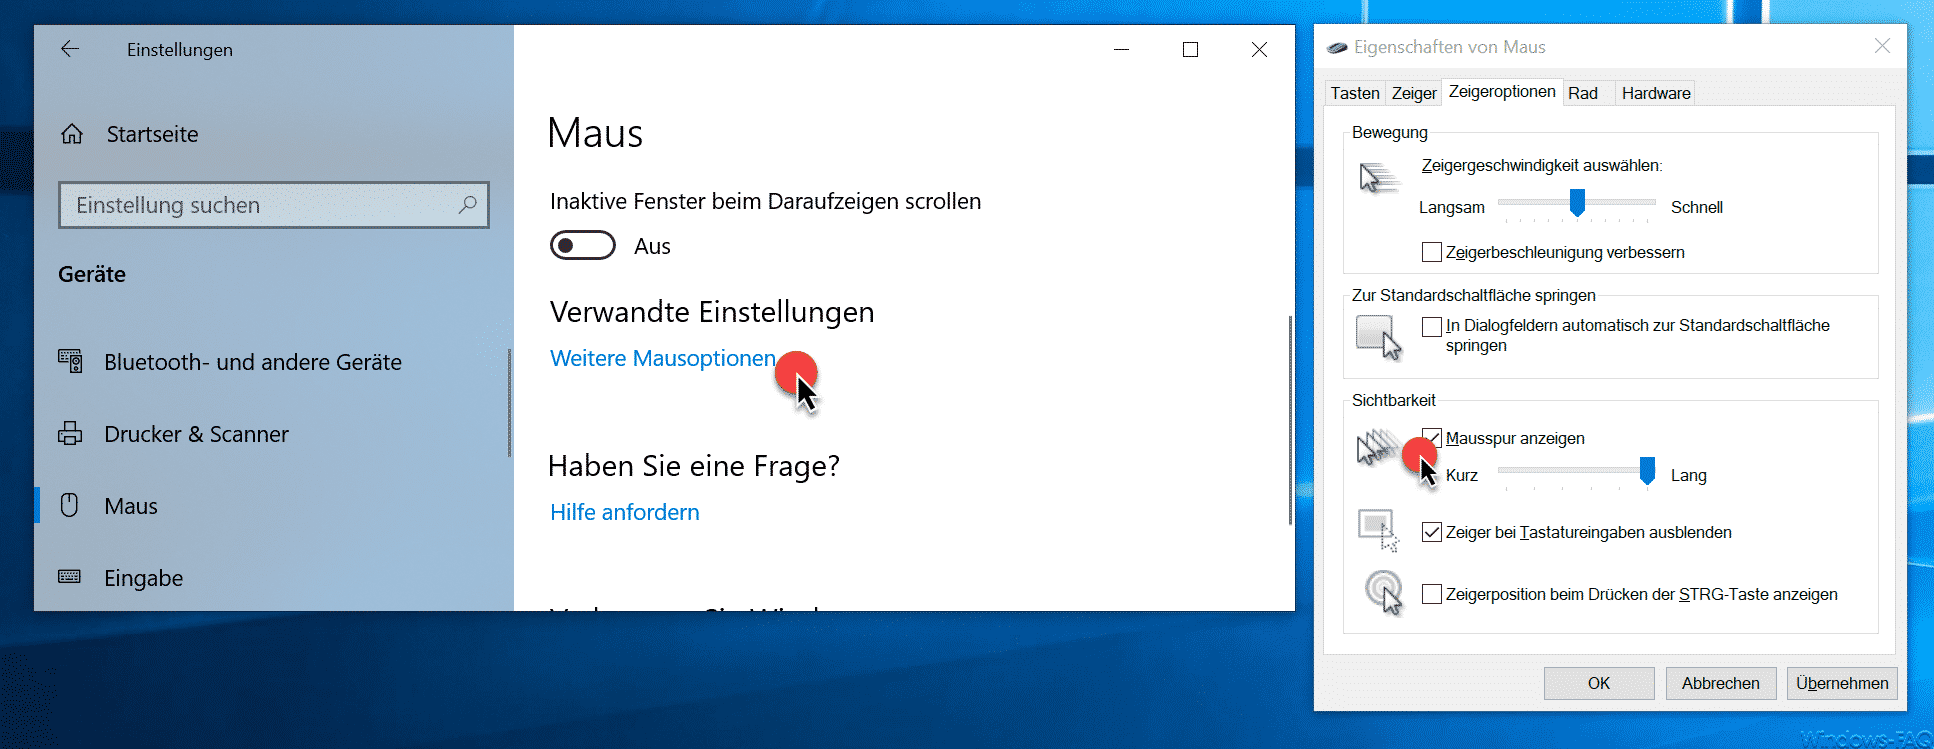Click the Abbrechen button
This screenshot has width=1934, height=749.
coord(1720,683)
